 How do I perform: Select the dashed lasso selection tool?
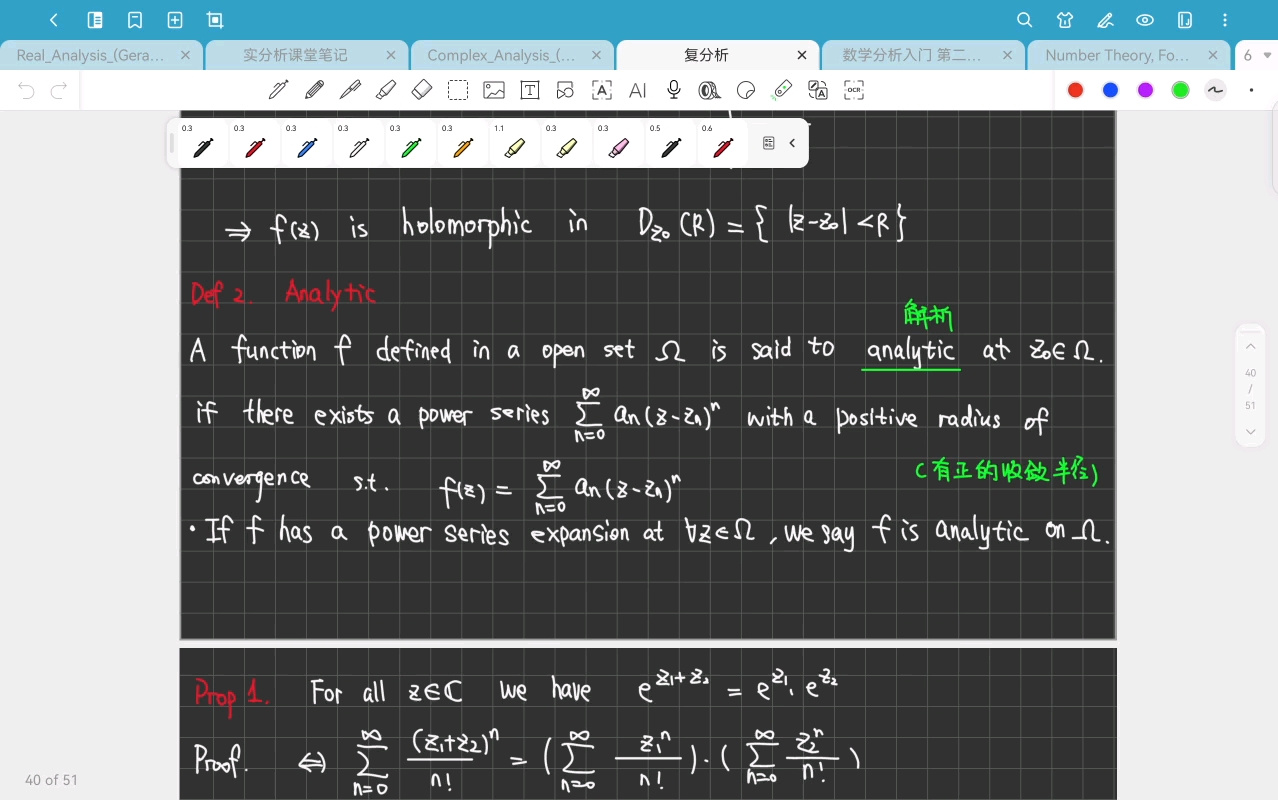(458, 90)
